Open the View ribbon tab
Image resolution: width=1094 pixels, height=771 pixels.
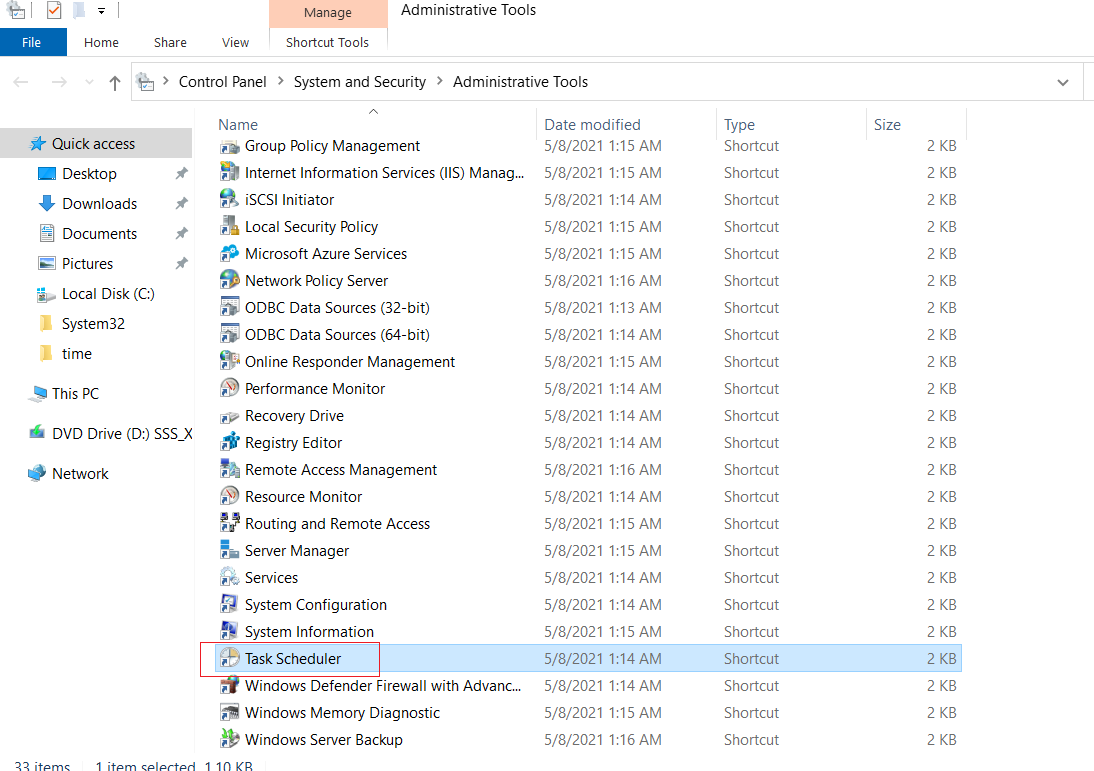(x=235, y=43)
